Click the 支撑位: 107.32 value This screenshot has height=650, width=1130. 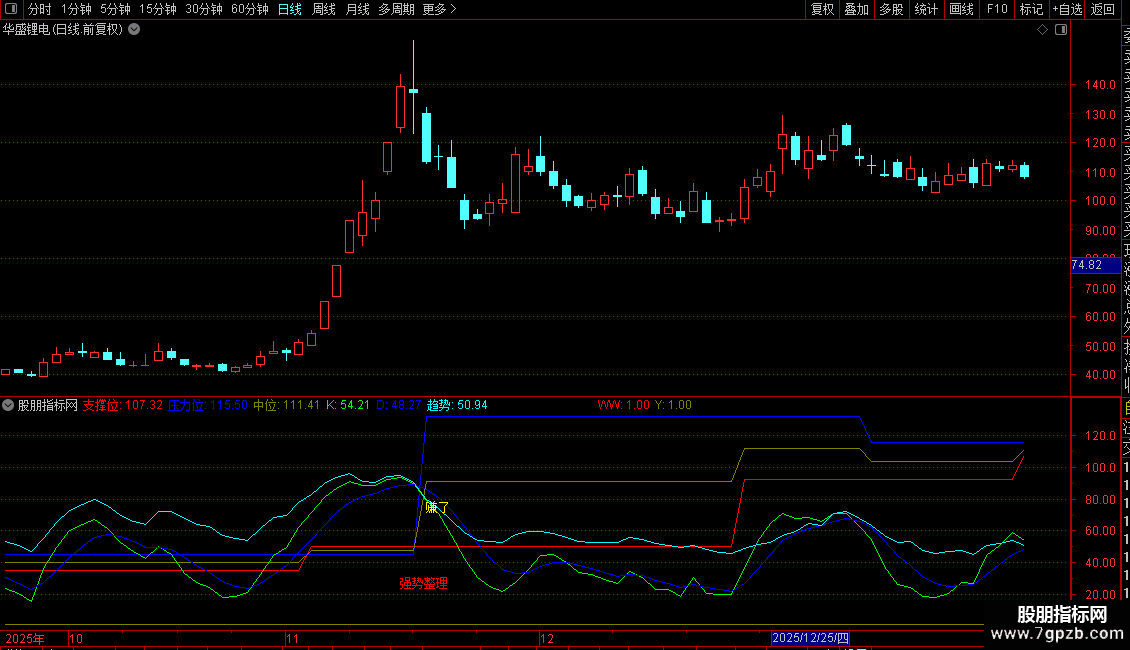tap(123, 405)
